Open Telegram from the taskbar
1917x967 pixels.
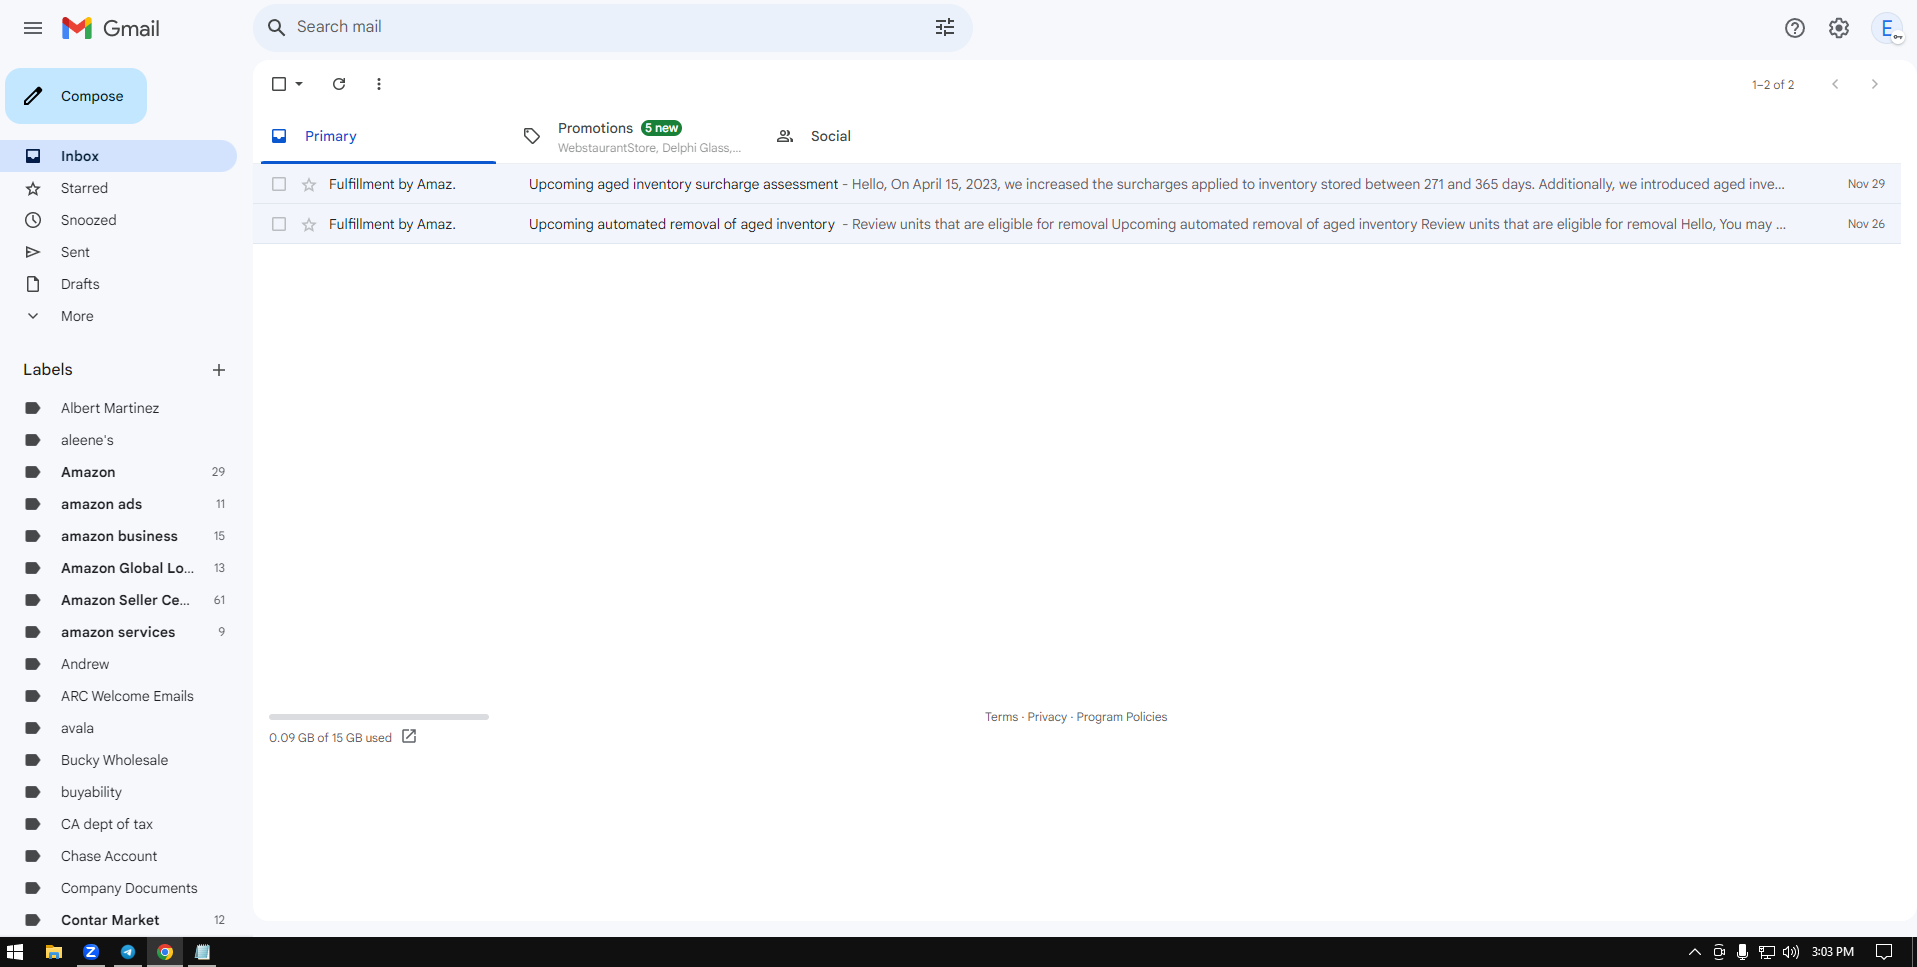(128, 952)
